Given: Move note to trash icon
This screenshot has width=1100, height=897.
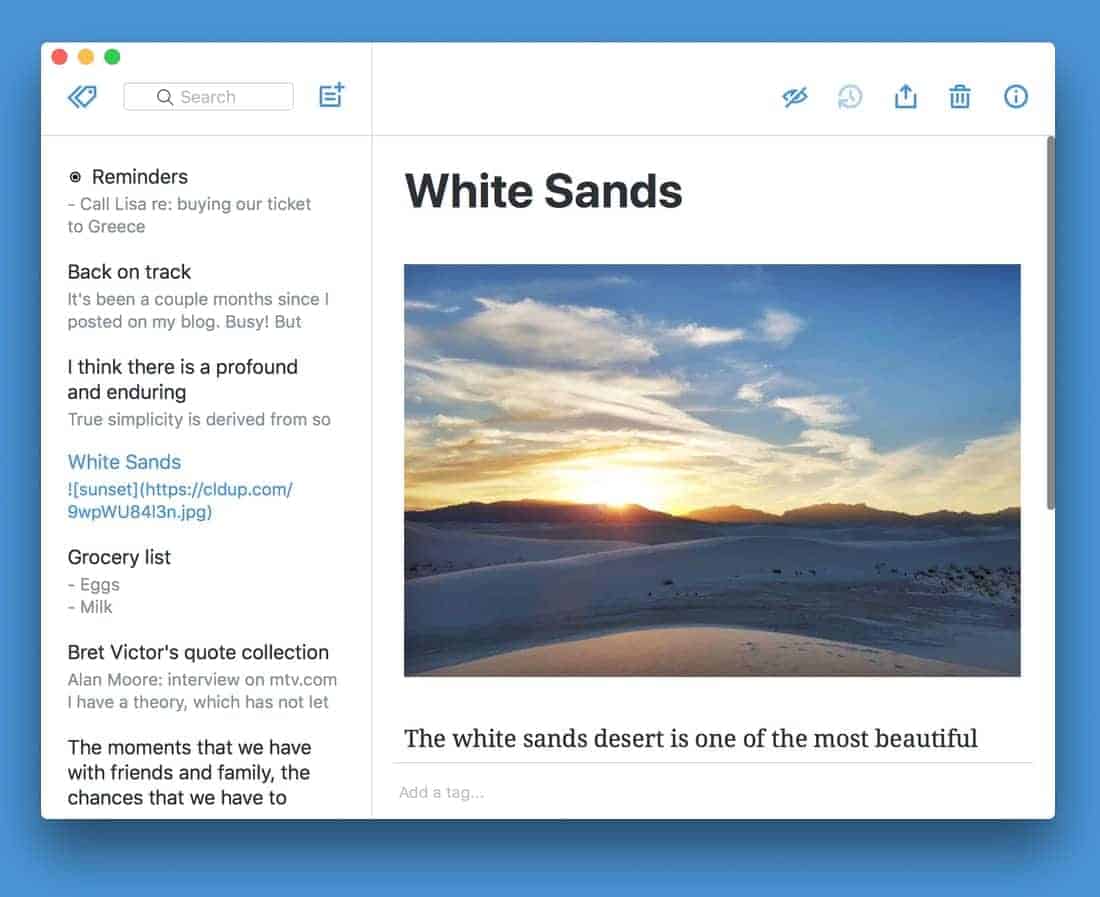Looking at the screenshot, I should pyautogui.click(x=960, y=97).
